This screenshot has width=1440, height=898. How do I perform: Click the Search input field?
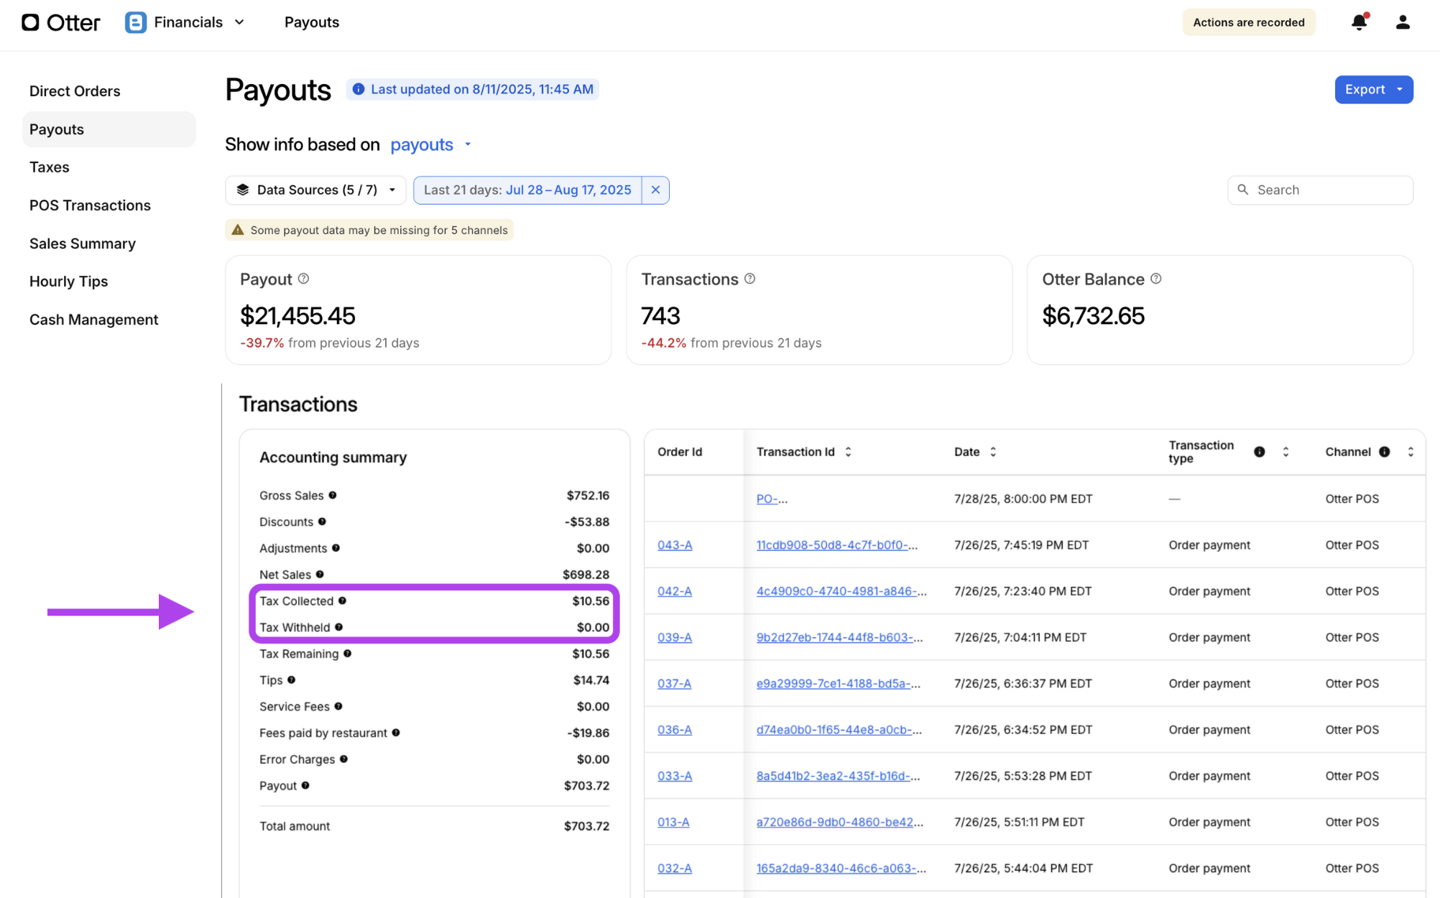1328,190
